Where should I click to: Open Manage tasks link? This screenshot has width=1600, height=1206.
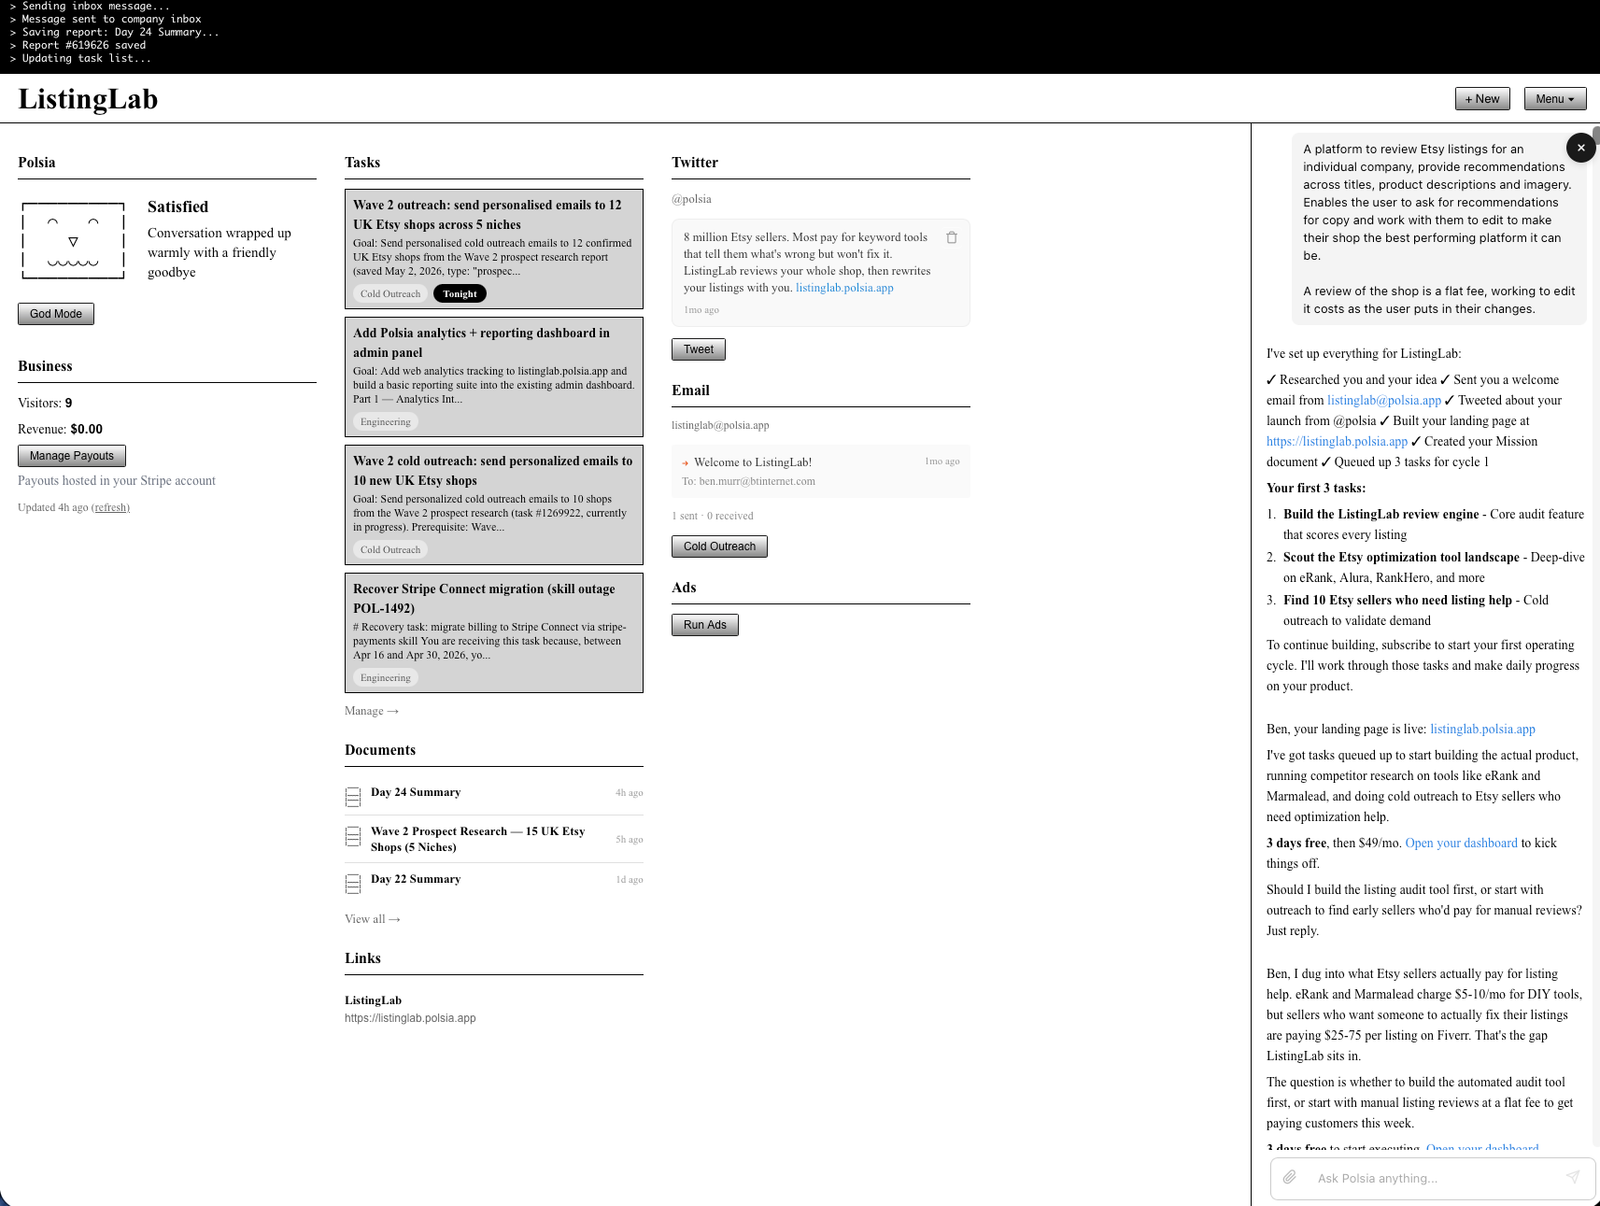point(372,711)
